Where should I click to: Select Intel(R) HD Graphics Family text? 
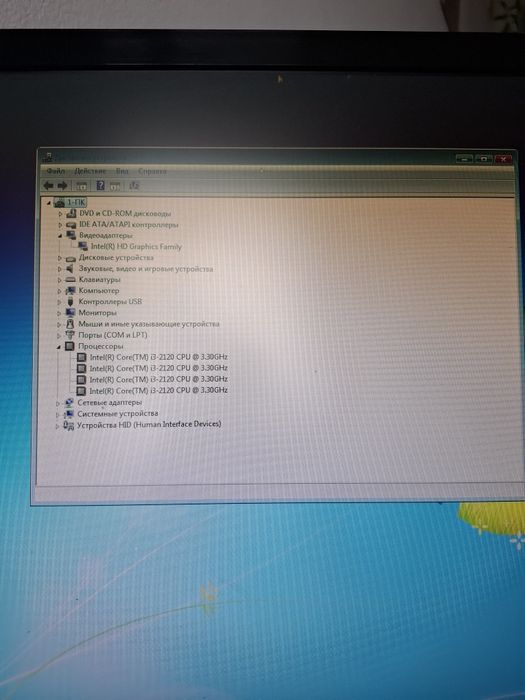tap(136, 246)
